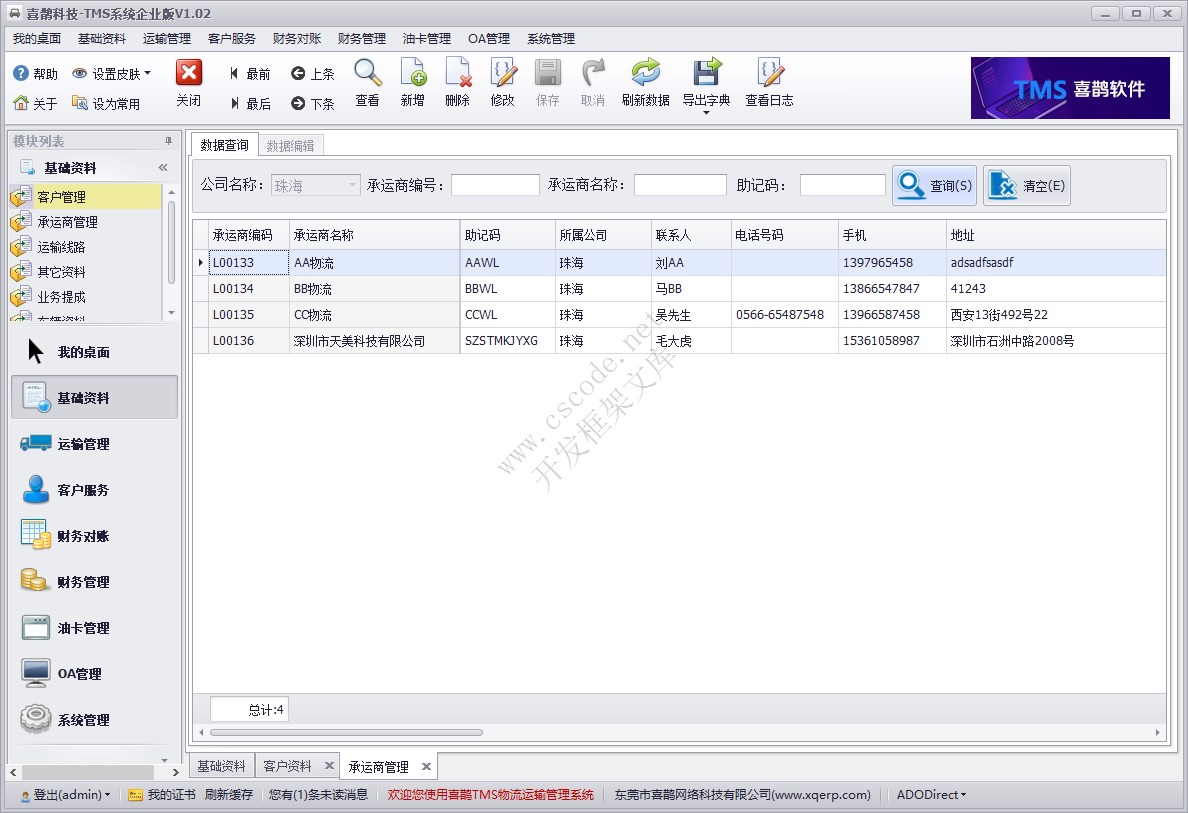This screenshot has height=813, width=1188.
Task: Click the 删除 delete record icon
Action: click(458, 73)
